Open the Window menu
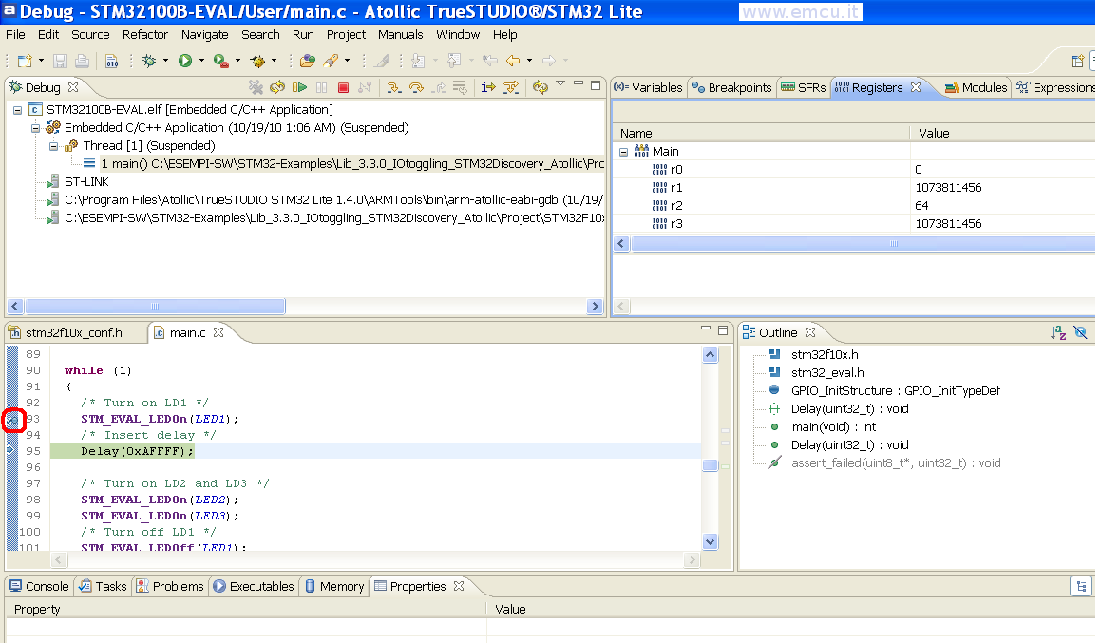Viewport: 1095px width, 643px height. click(458, 34)
